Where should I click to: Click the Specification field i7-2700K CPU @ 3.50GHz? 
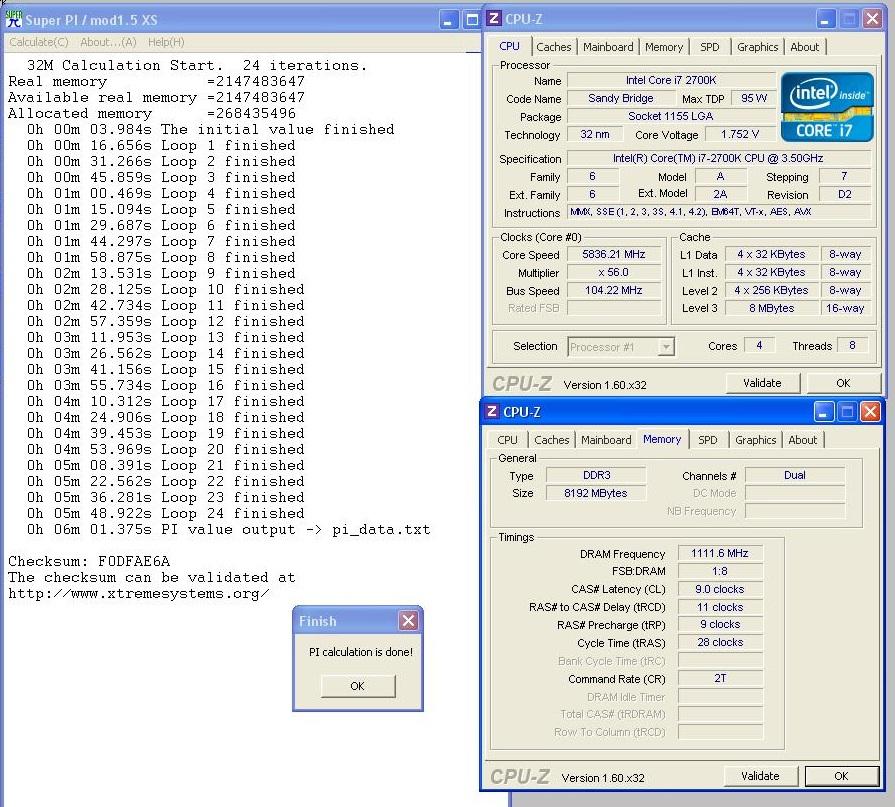[718, 158]
